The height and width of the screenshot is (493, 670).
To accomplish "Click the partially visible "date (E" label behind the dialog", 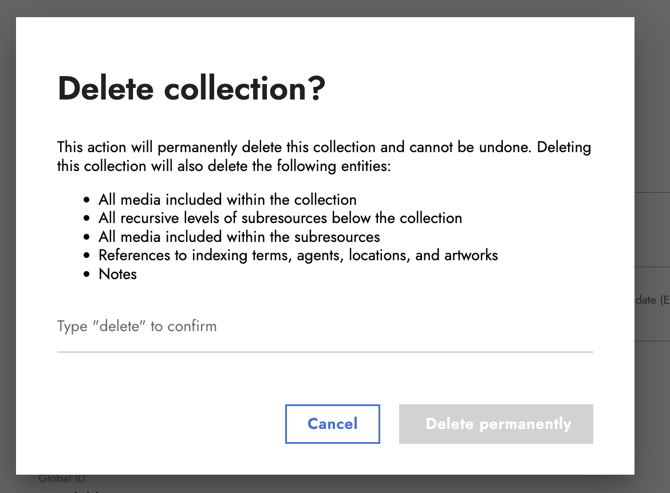I will (x=652, y=300).
